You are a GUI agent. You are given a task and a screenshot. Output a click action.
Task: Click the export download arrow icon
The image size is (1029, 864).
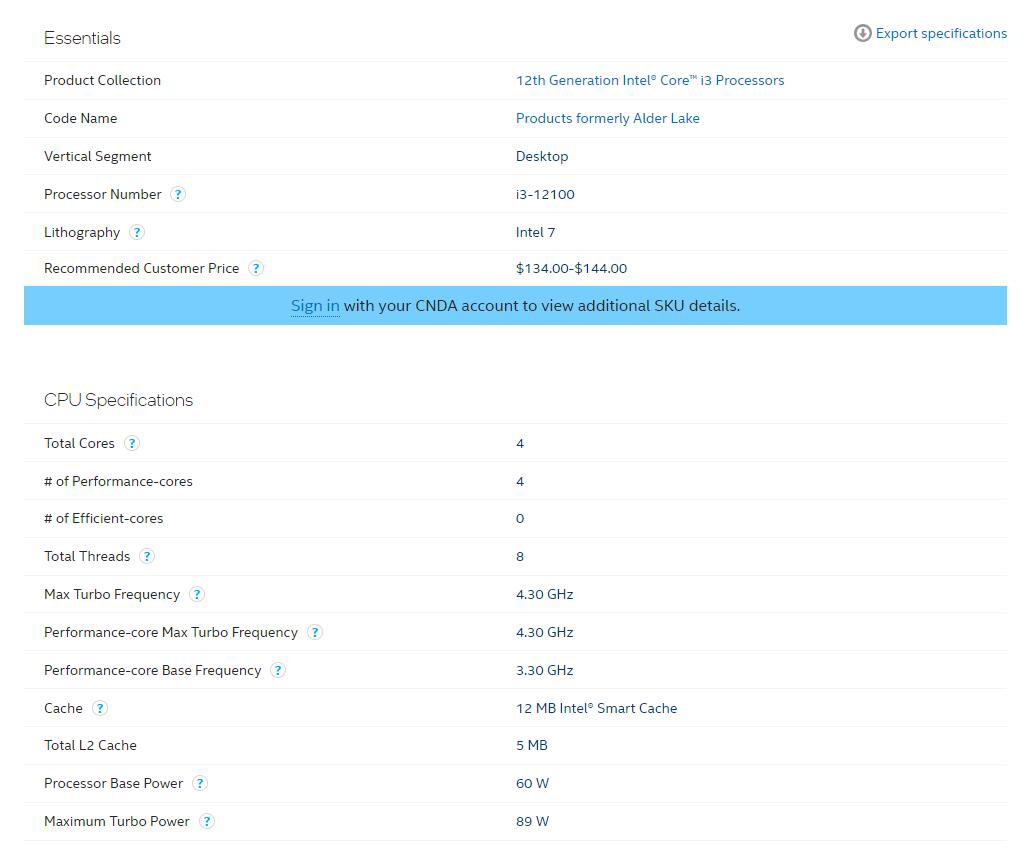tap(862, 33)
